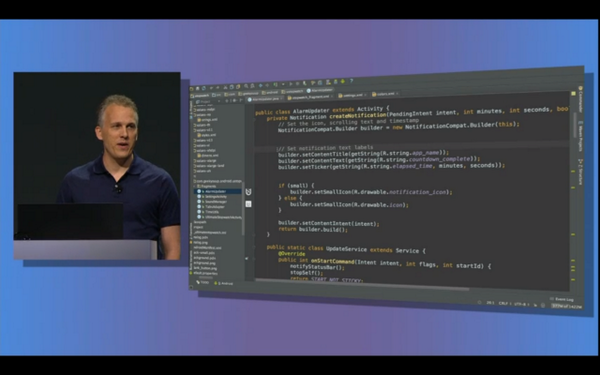Screen dimensions: 600x375
Task: Select values-xlarge-land folder in project tree
Action: 209,166
